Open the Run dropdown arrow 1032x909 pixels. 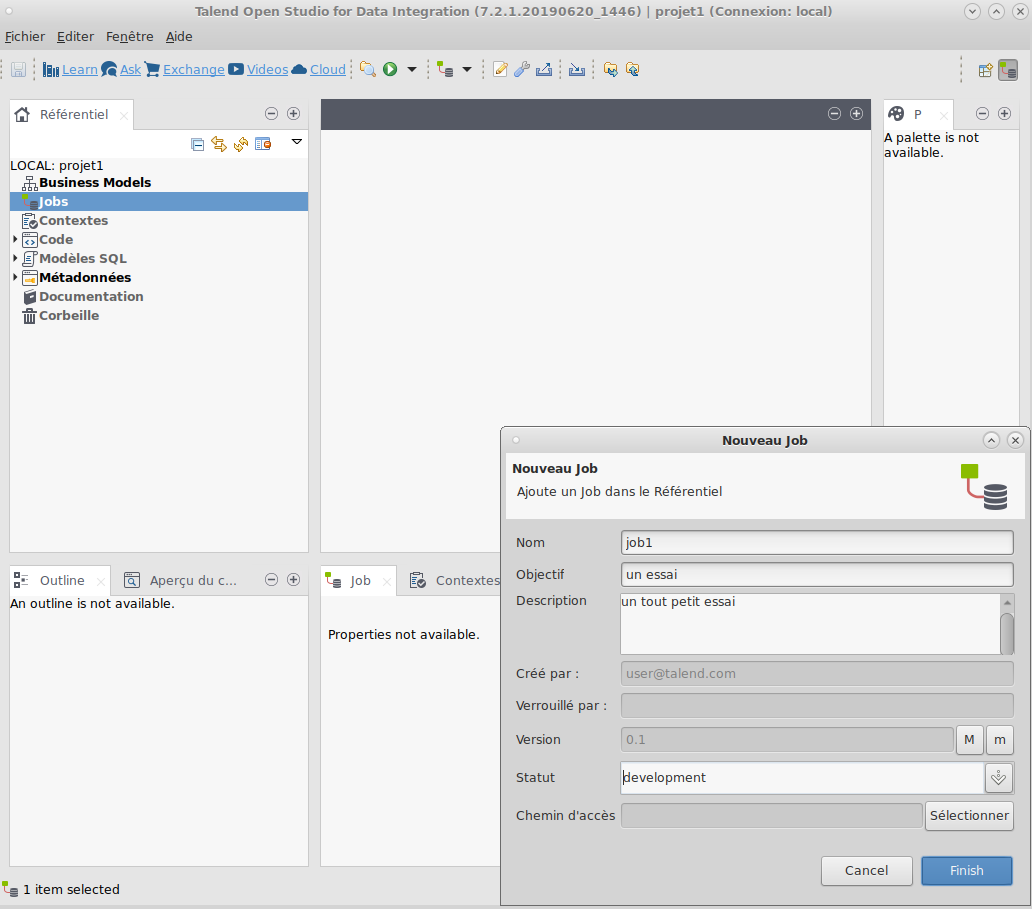[x=412, y=69]
